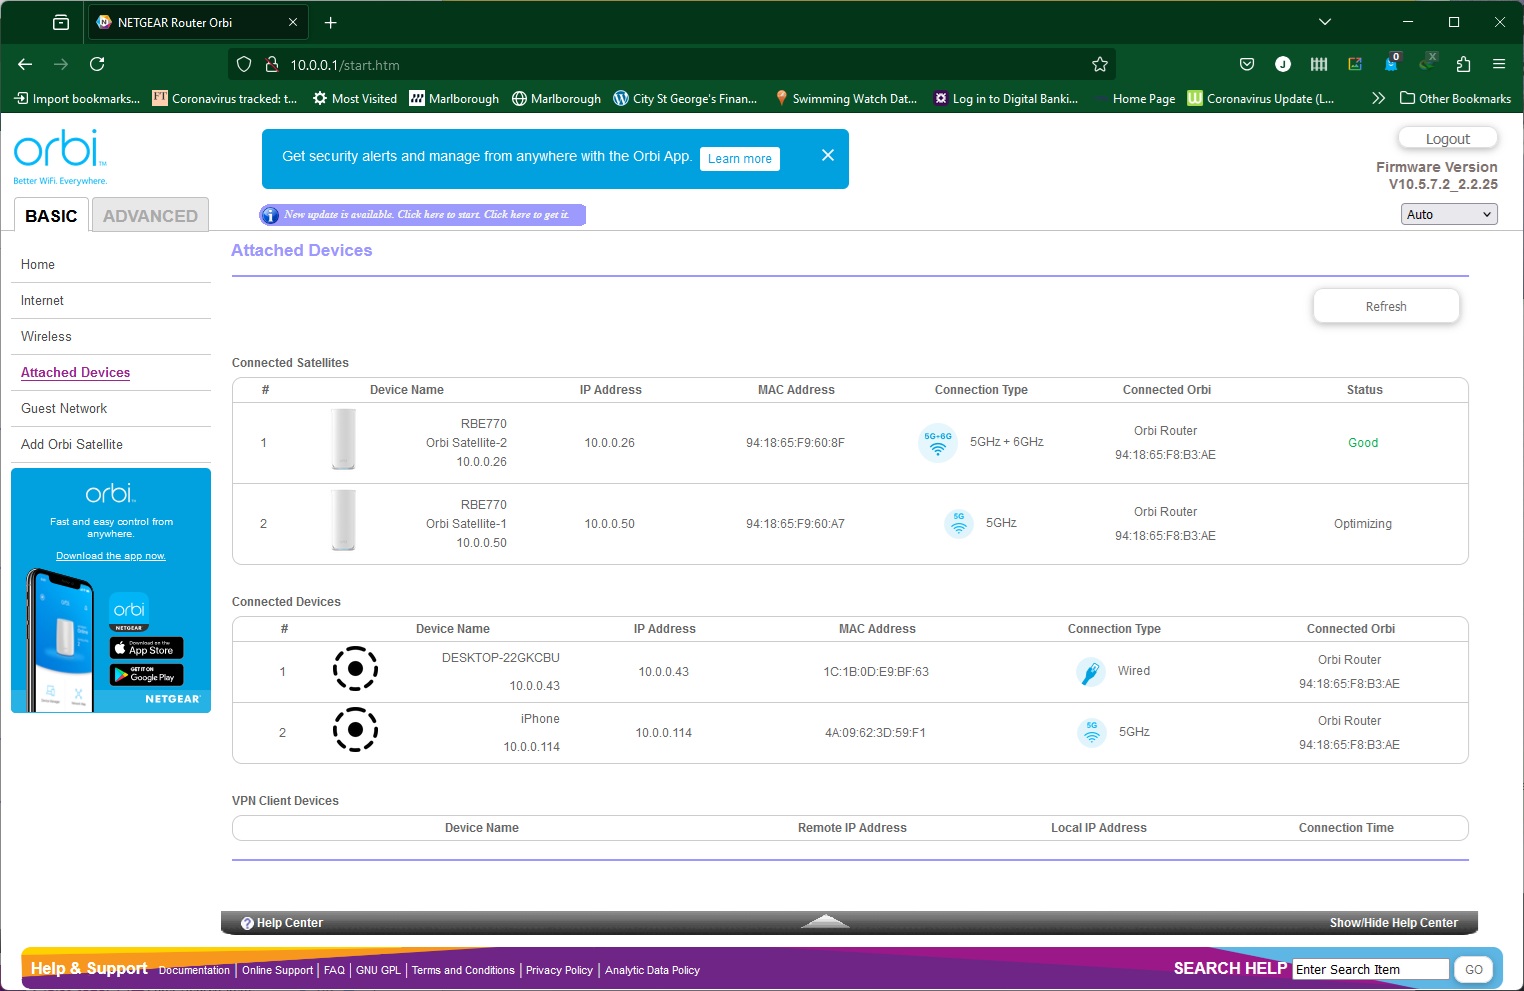The image size is (1524, 991).
Task: Click the Logout button
Action: (1447, 139)
